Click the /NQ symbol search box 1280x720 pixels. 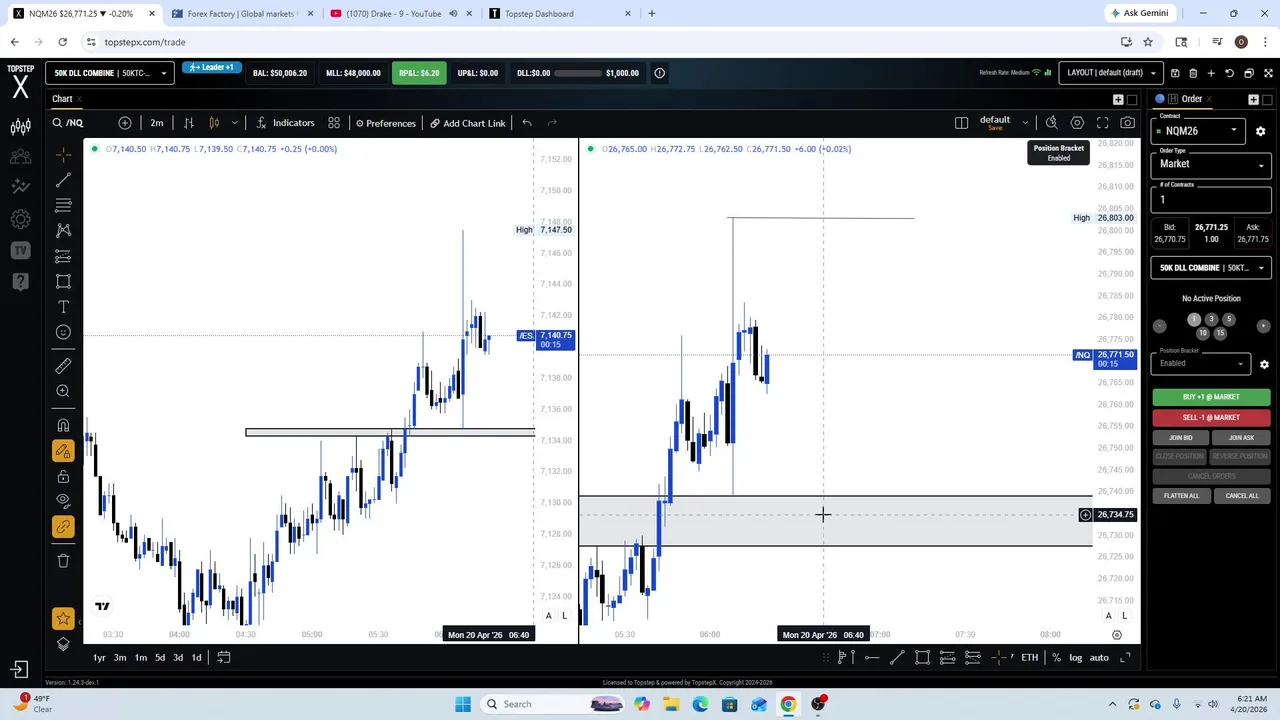[83, 123]
